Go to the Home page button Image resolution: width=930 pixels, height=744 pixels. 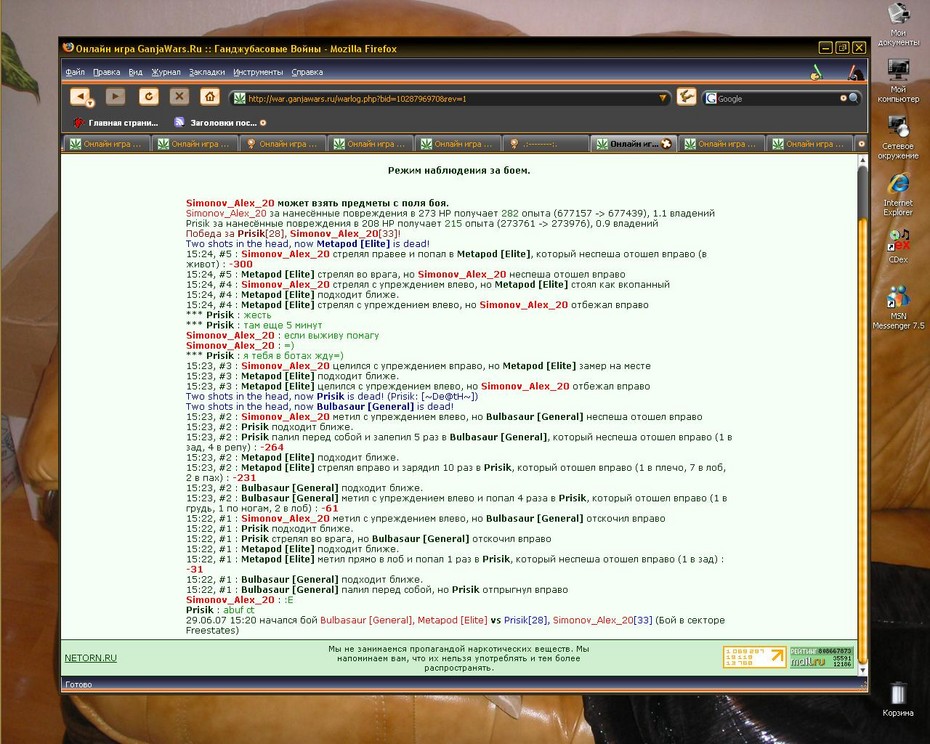point(209,96)
